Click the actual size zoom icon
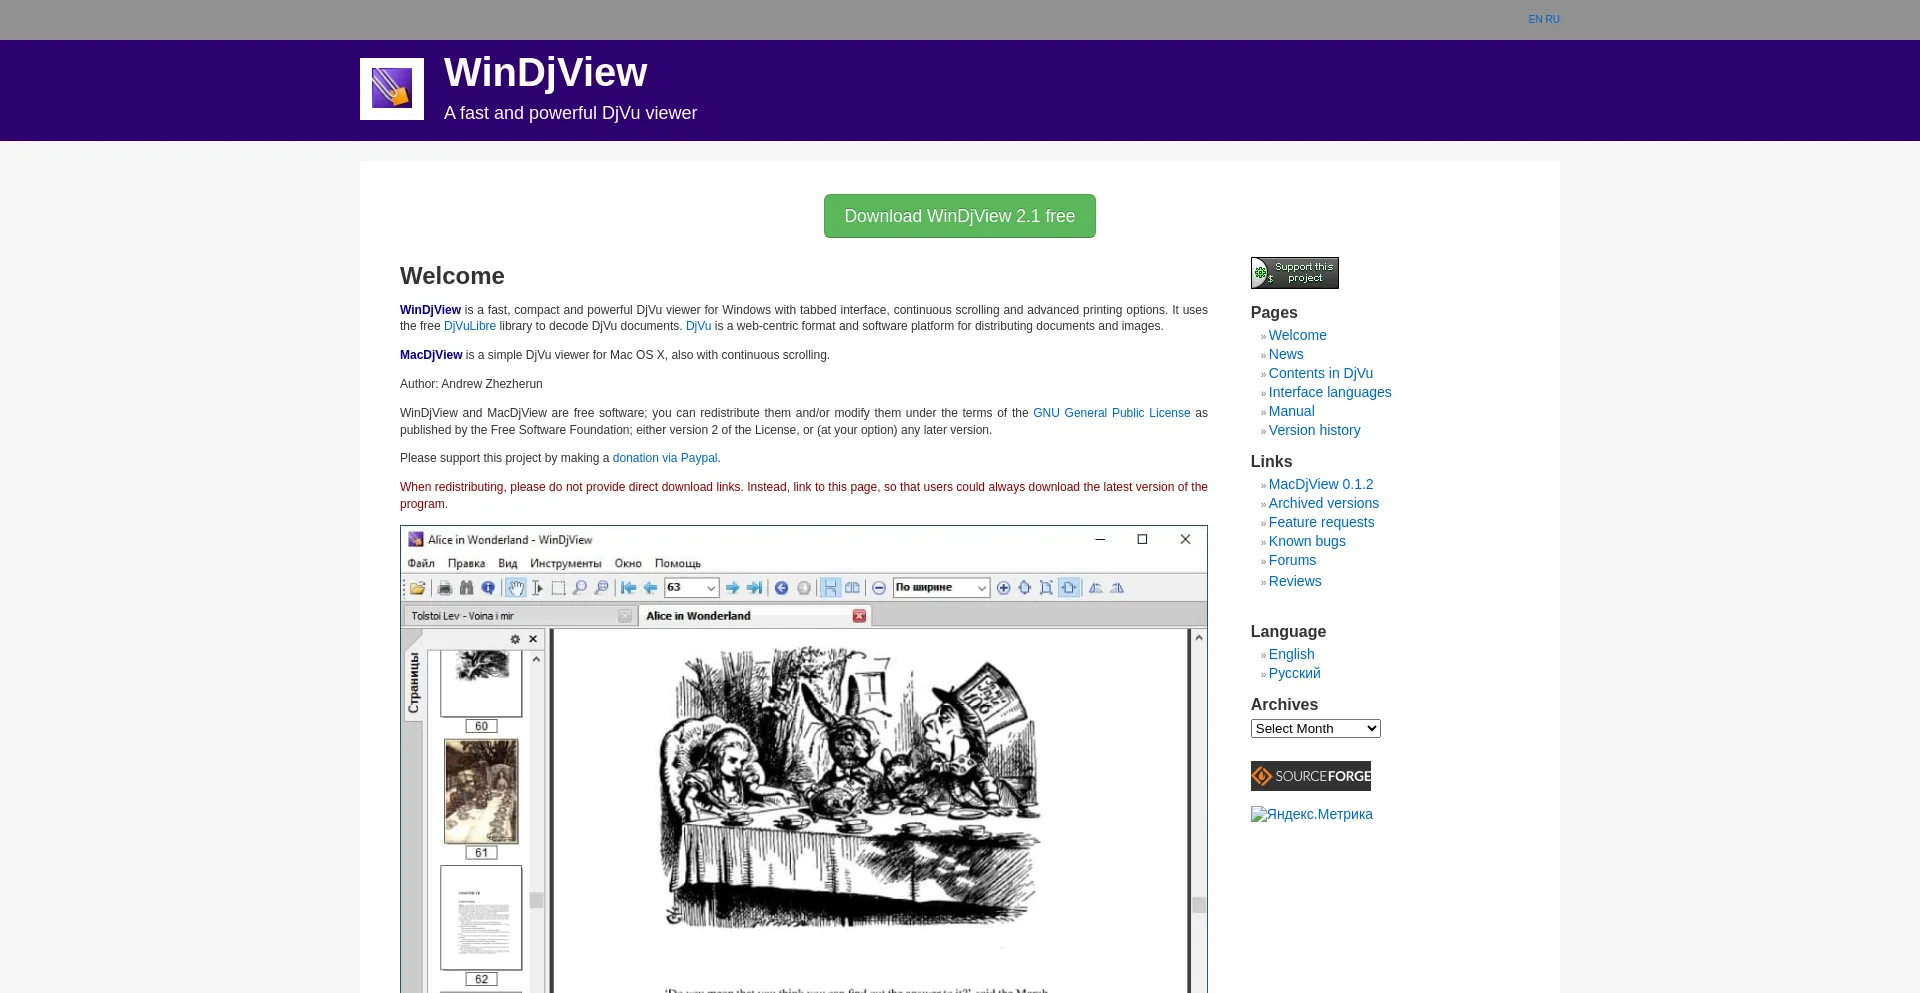This screenshot has height=993, width=1920. tap(1046, 588)
